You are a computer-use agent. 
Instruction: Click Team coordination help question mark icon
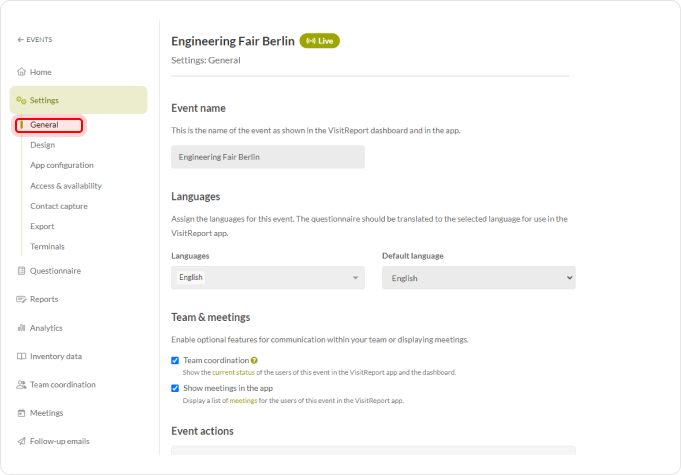click(255, 360)
